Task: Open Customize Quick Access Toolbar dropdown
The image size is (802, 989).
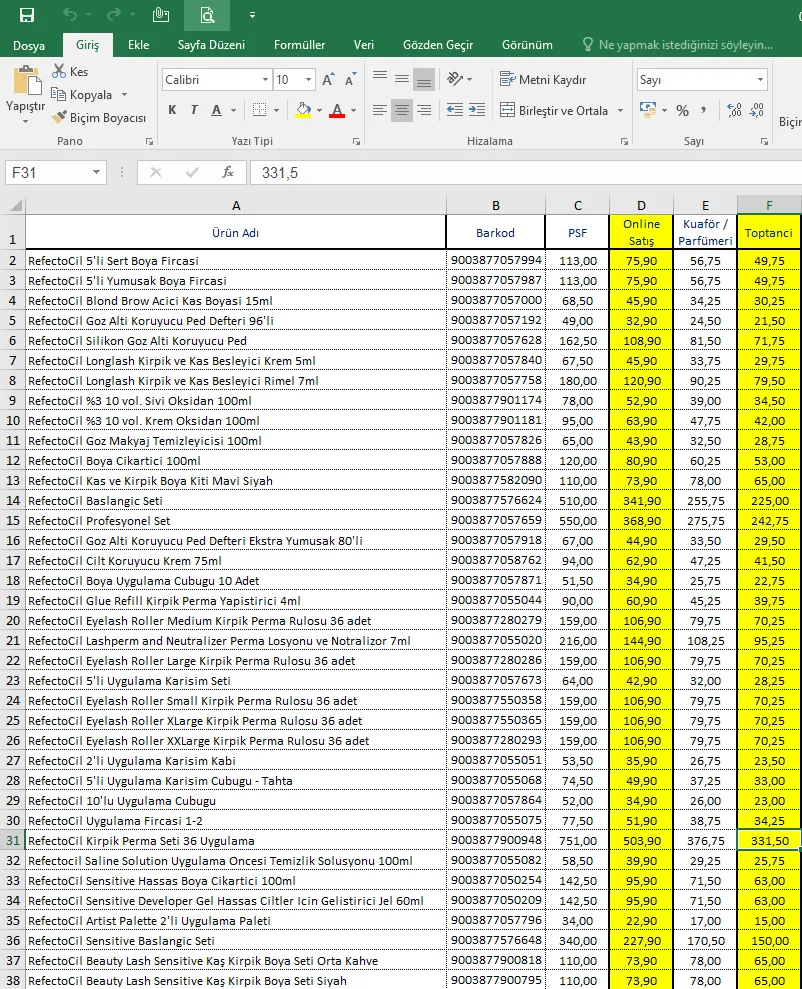Action: pyautogui.click(x=252, y=15)
